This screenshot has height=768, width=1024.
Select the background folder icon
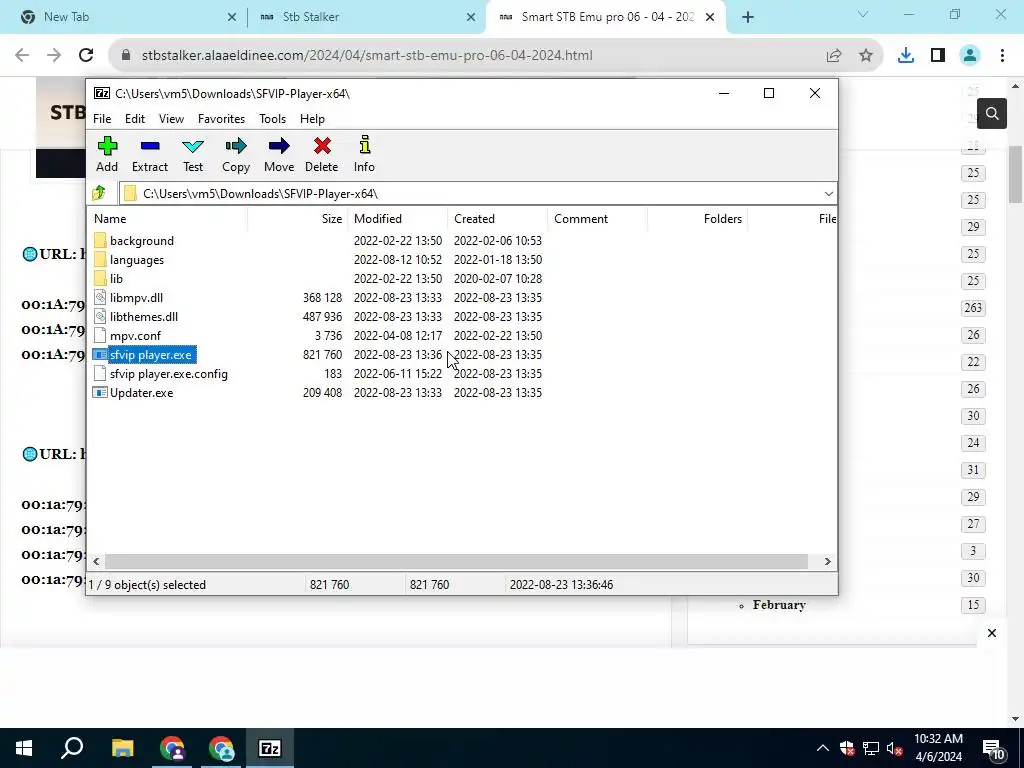point(99,240)
